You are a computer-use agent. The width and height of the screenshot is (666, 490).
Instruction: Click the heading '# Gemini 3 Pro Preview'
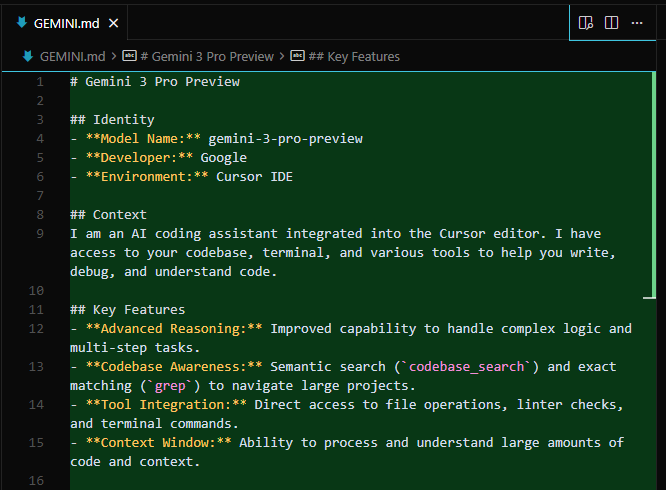point(155,82)
